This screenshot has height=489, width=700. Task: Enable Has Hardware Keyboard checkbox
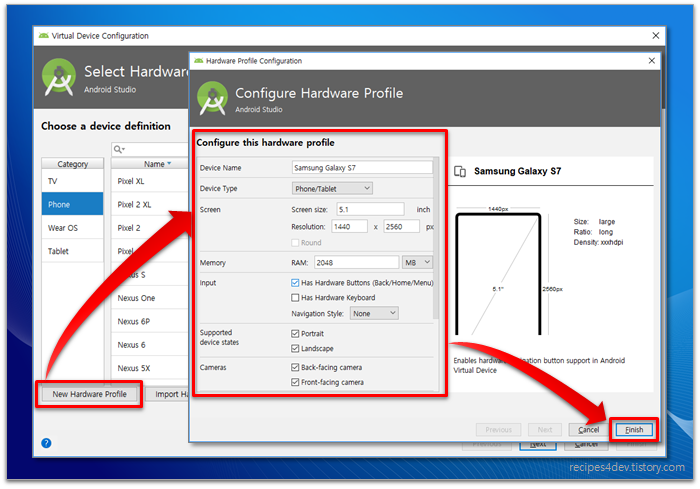[295, 297]
